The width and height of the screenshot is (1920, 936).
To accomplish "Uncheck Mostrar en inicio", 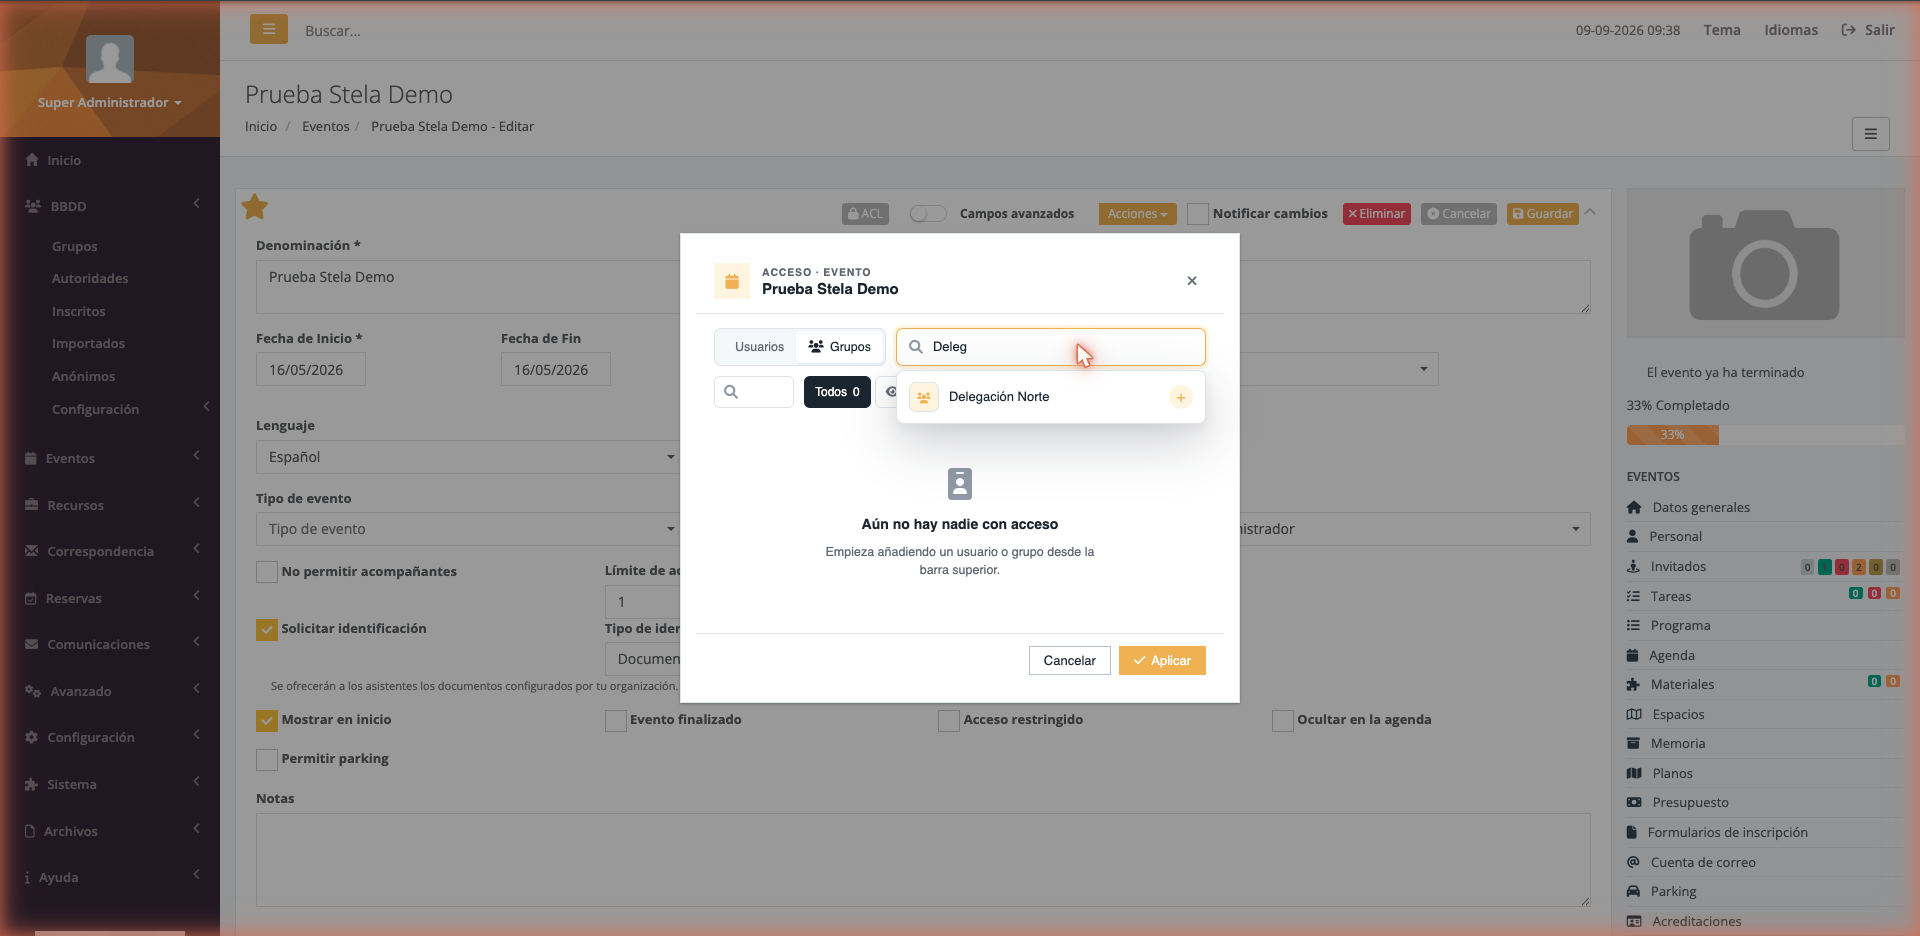I will point(267,720).
